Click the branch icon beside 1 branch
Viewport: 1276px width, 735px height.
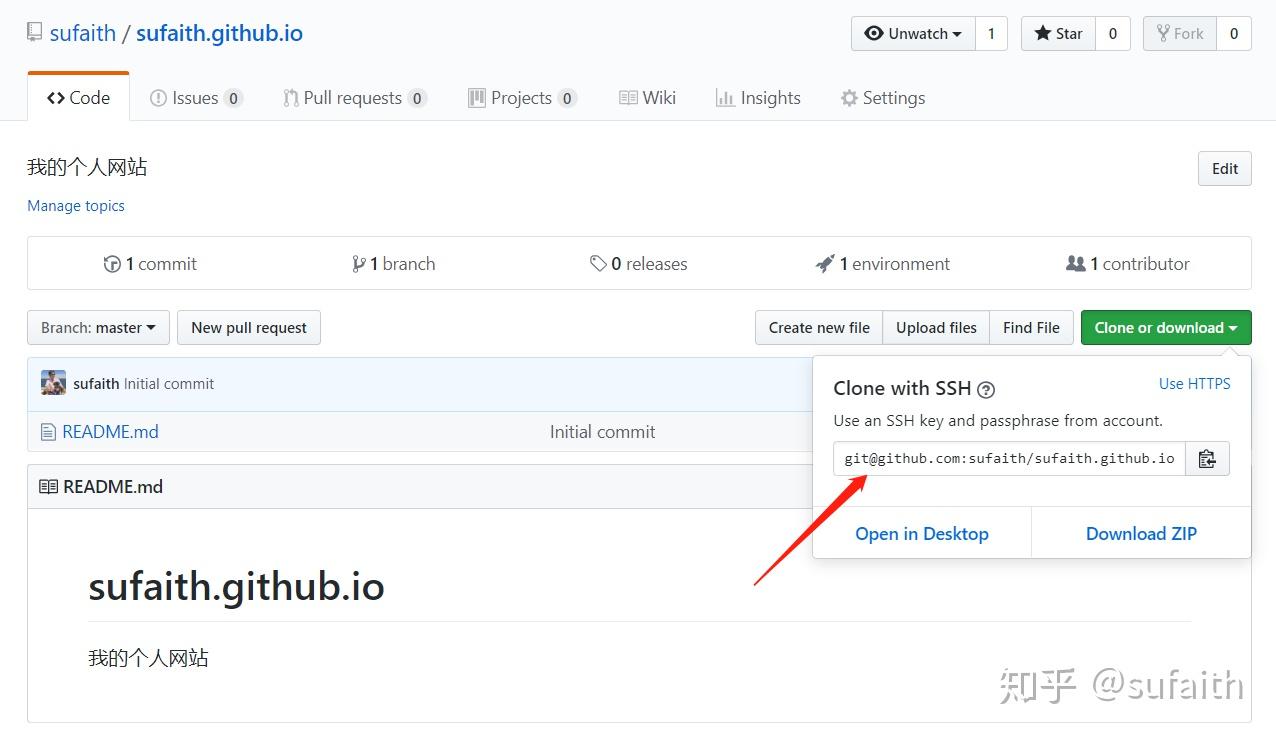(x=359, y=264)
